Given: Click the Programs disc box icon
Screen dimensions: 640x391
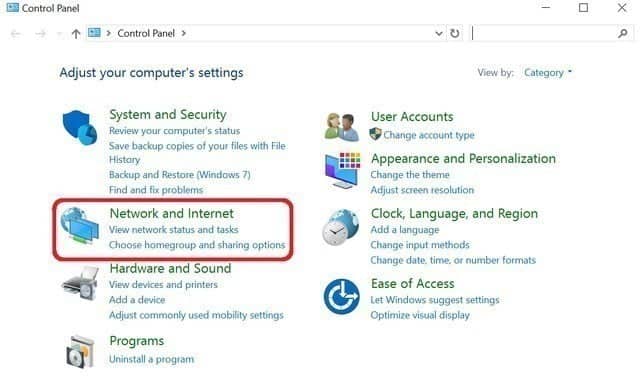Looking at the screenshot, I should [x=80, y=352].
